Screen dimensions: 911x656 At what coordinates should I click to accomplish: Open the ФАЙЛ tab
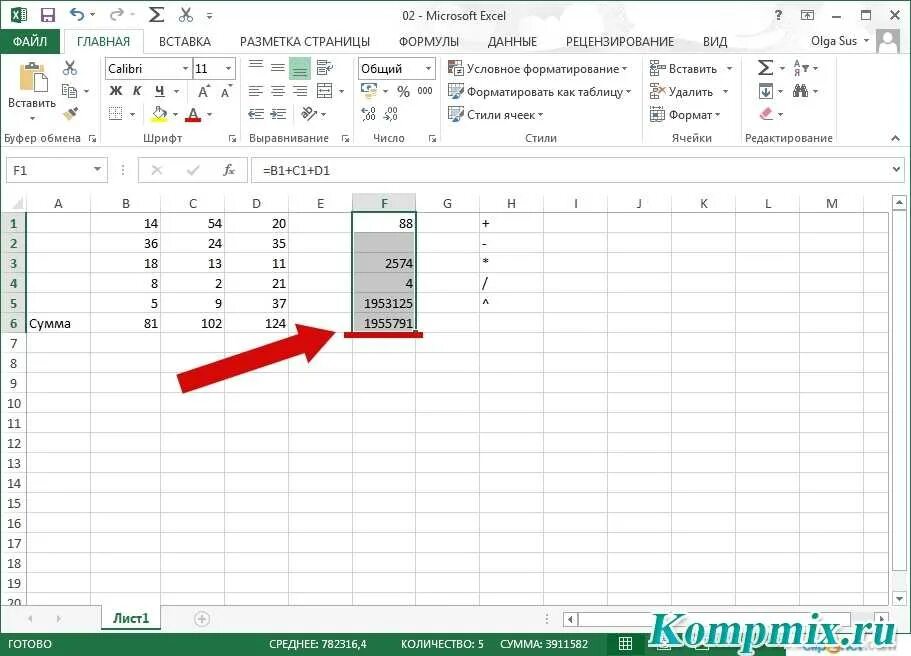click(x=30, y=41)
